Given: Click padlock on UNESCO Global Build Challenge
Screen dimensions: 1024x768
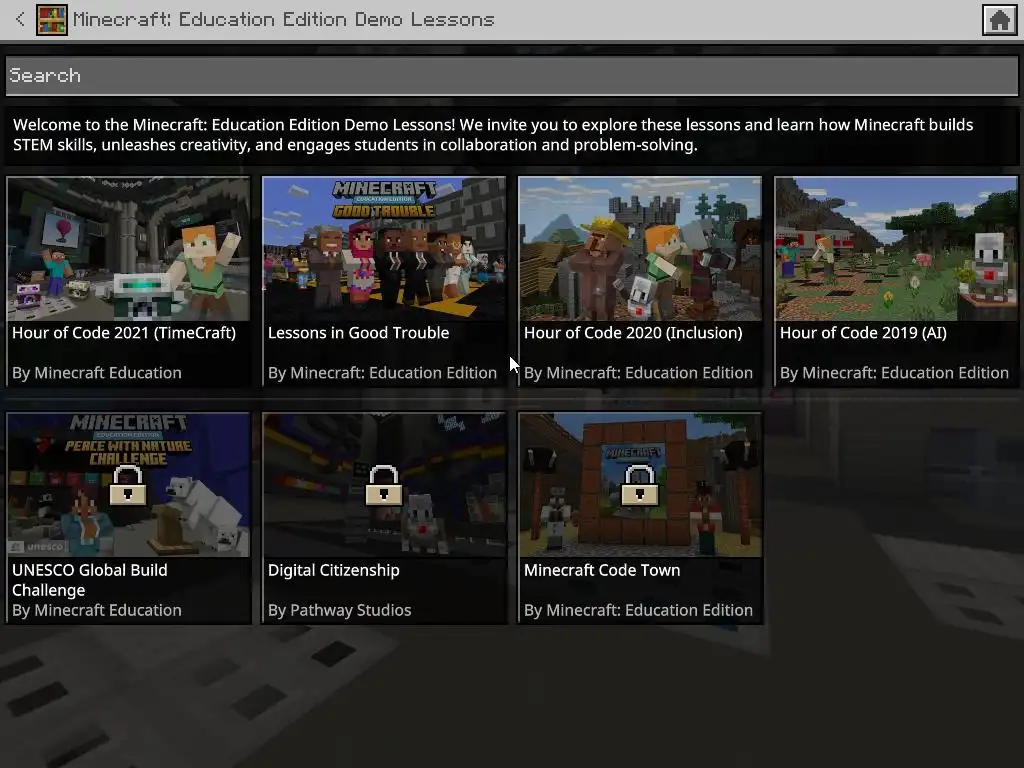Looking at the screenshot, I should [x=128, y=485].
